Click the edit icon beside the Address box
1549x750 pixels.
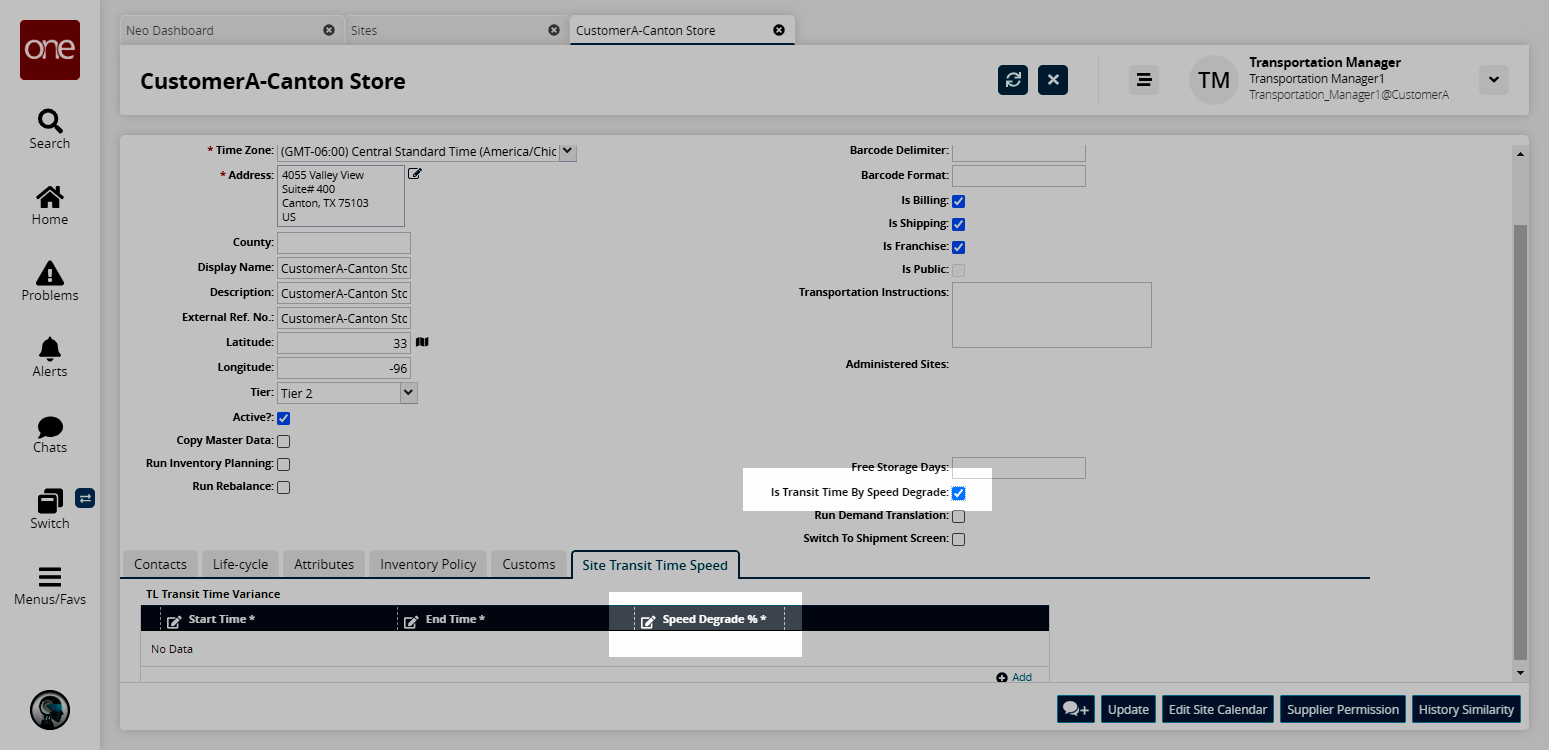click(415, 174)
